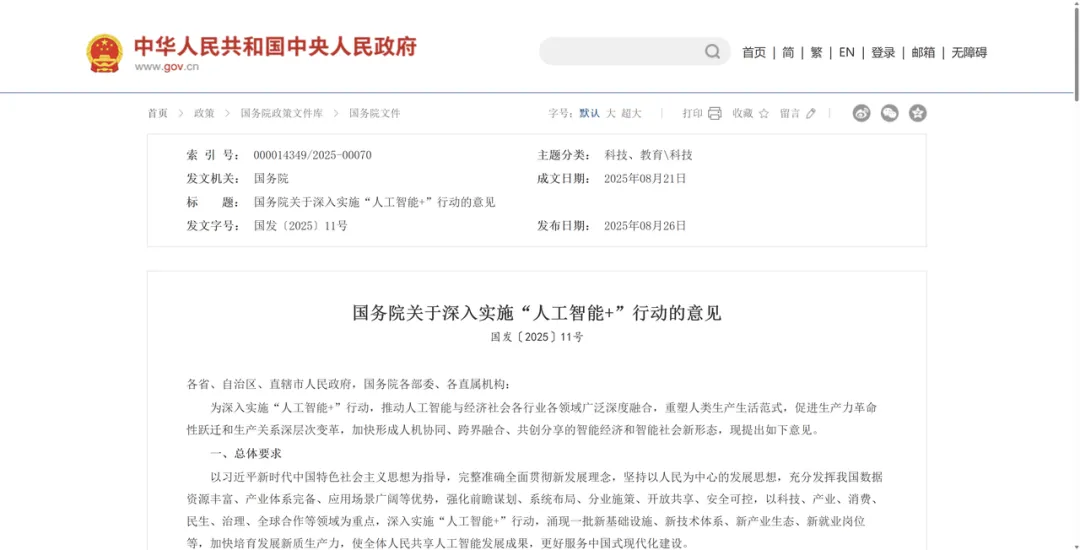Viewport: 1080px width, 550px height.
Task: Click the pencil icon next to 留言
Action: pyautogui.click(x=811, y=114)
